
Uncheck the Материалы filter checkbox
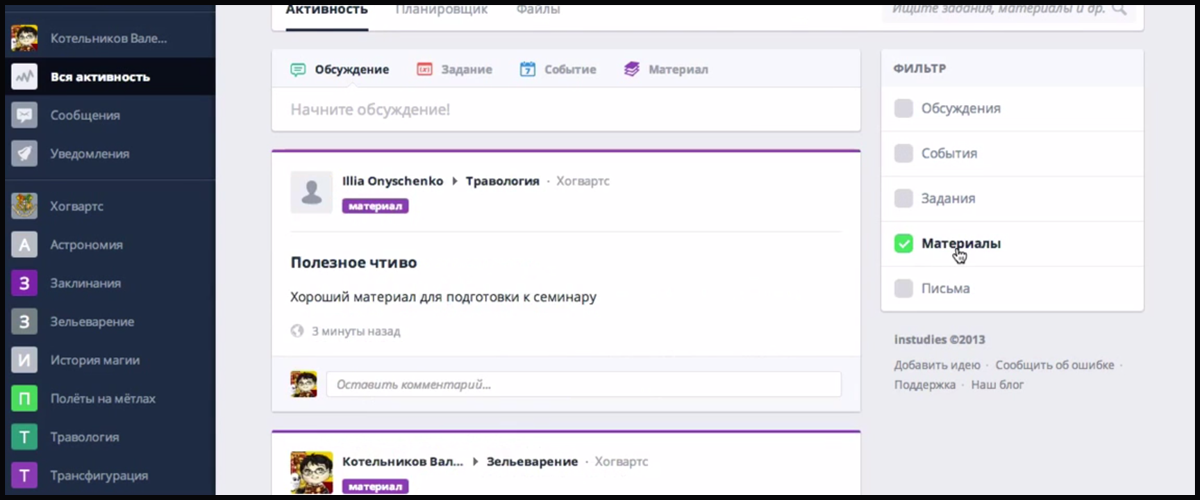point(904,243)
